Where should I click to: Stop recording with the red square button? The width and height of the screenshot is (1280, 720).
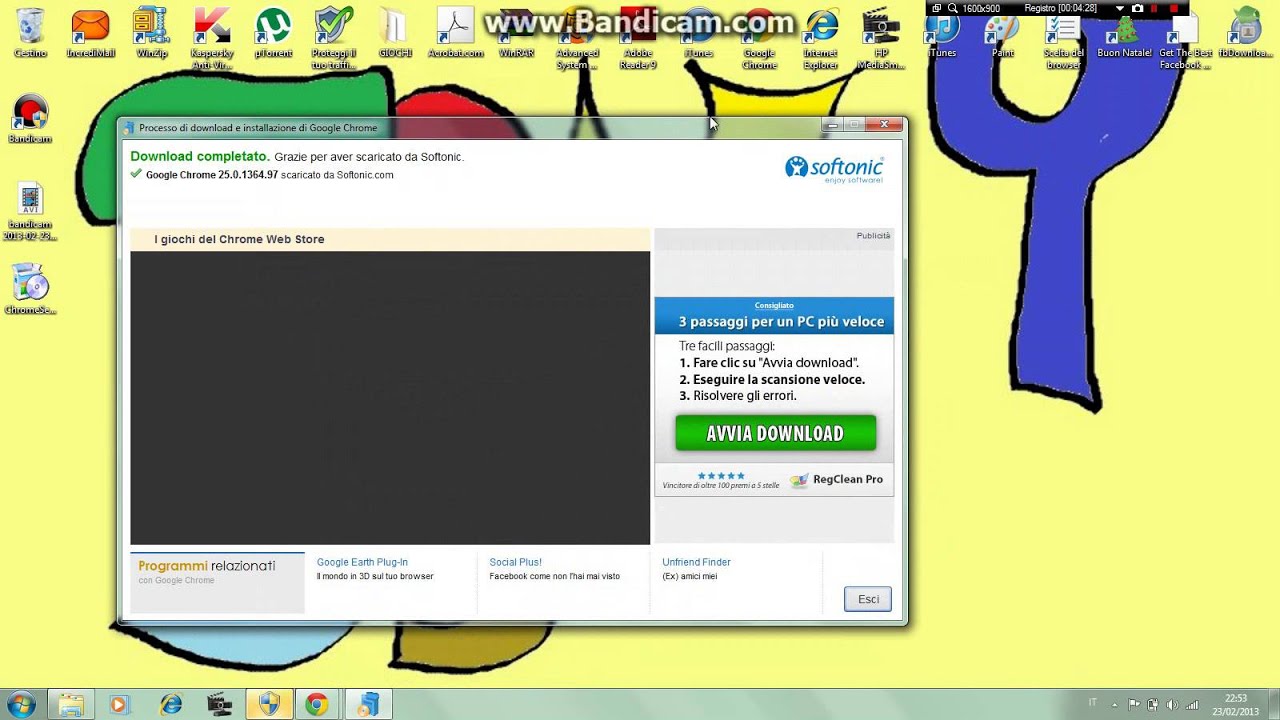(x=1174, y=8)
